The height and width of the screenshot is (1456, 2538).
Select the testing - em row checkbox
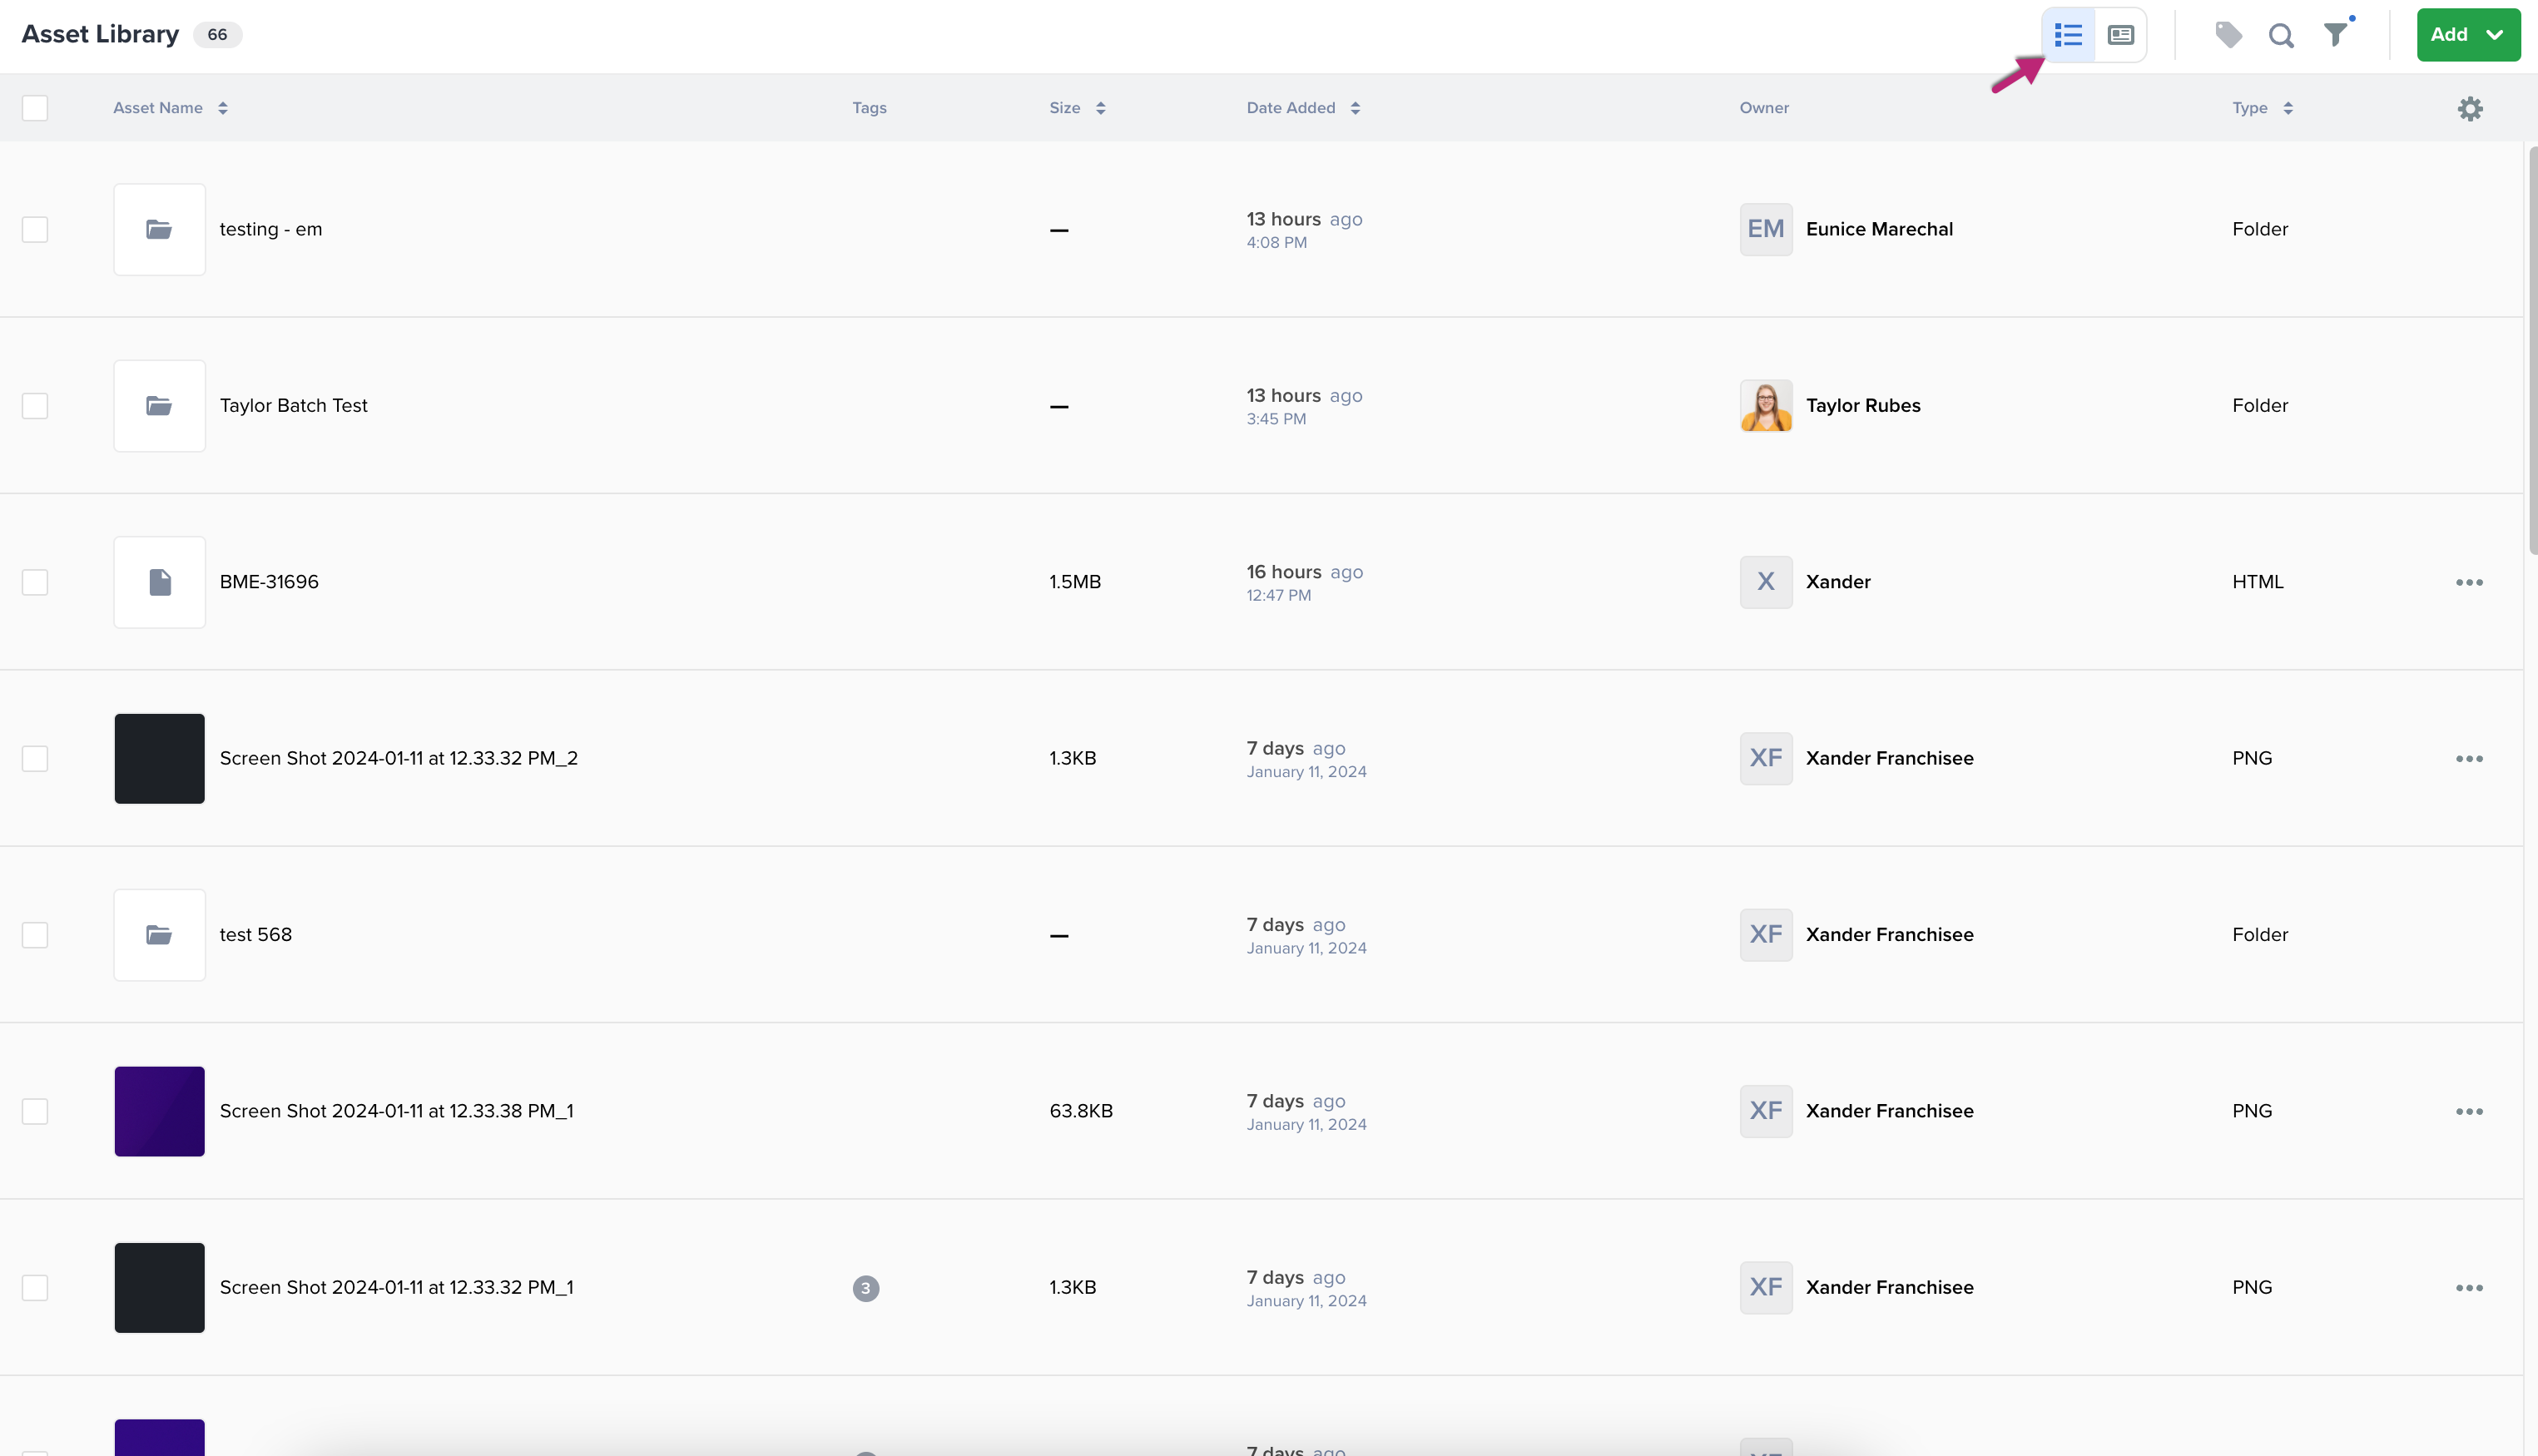pos(35,230)
